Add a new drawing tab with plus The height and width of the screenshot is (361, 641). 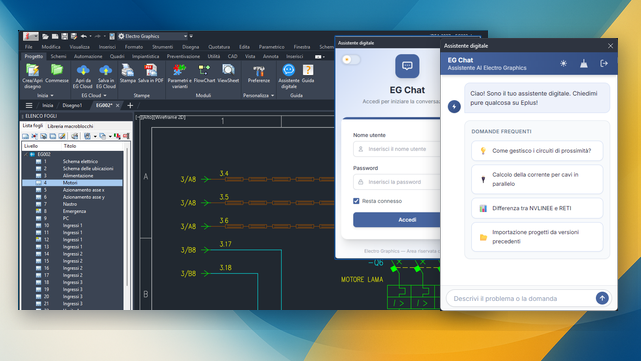point(130,105)
